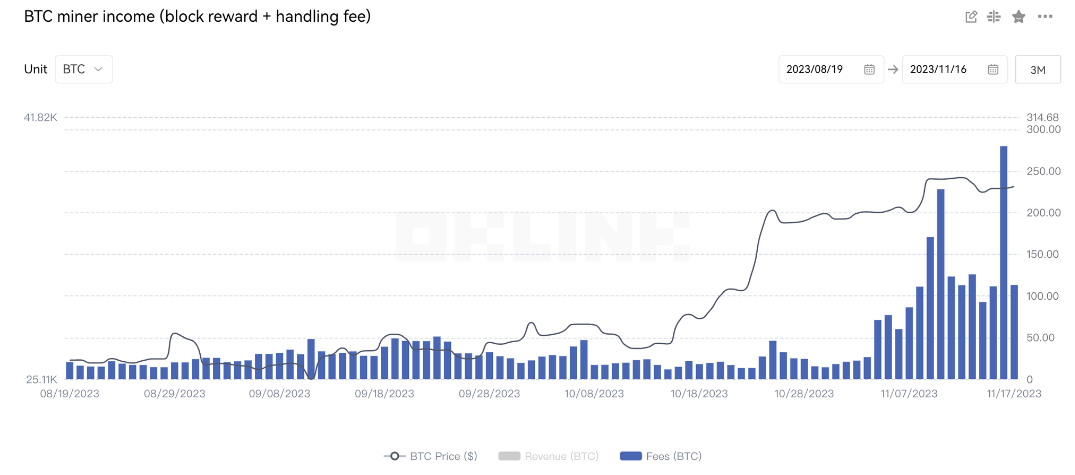This screenshot has height=475, width=1075.
Task: Click calendar icon in 2023/08/19 field
Action: pos(869,69)
